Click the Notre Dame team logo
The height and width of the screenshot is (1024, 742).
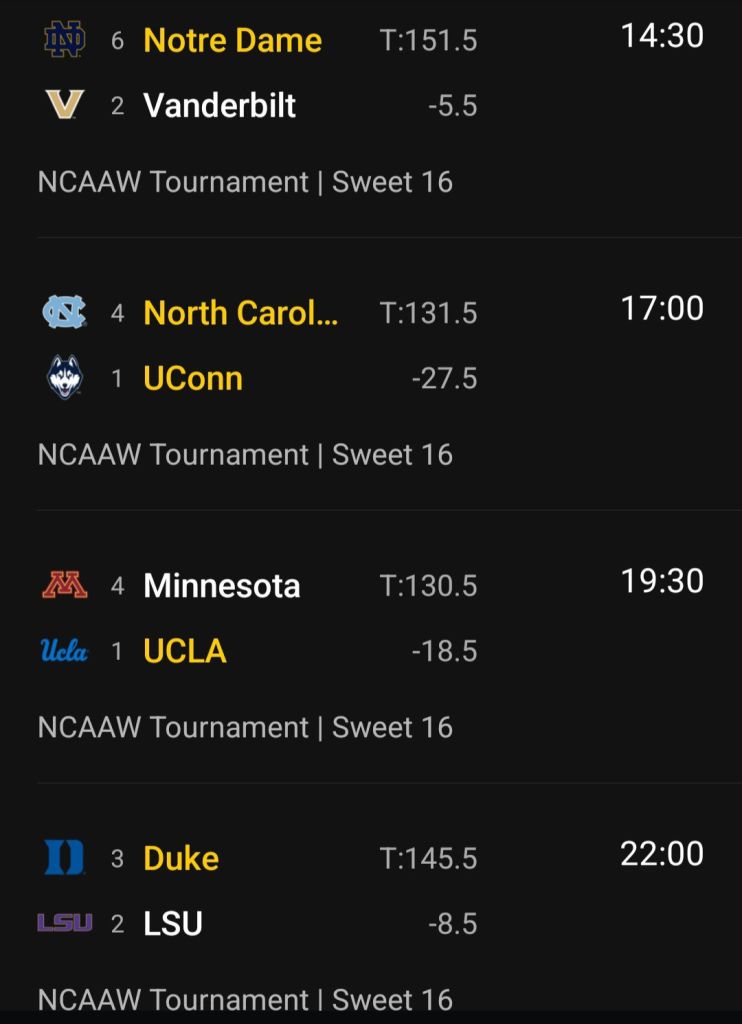pyautogui.click(x=65, y=40)
